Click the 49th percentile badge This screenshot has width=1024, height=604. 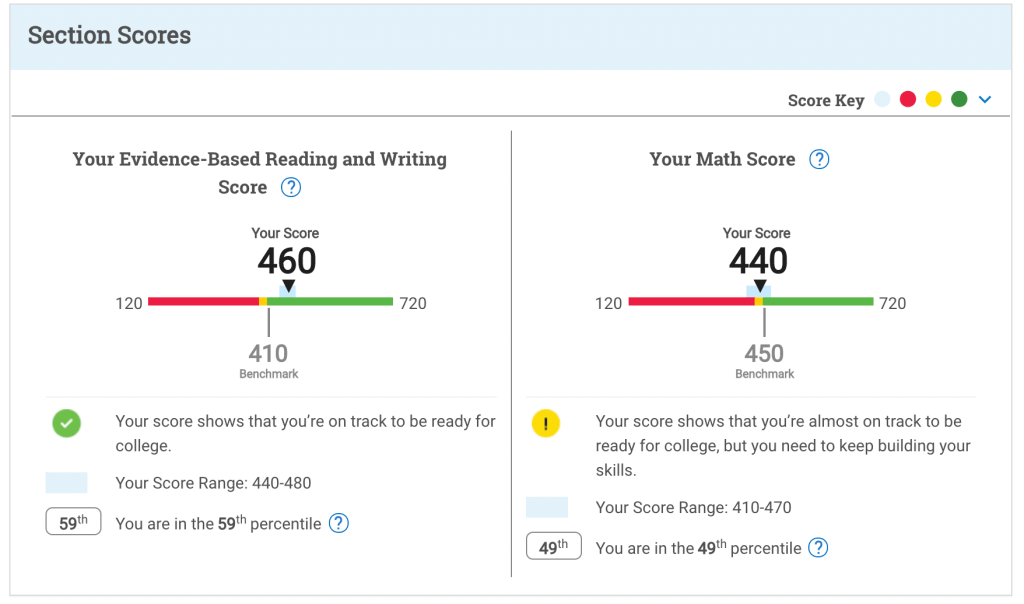(x=554, y=546)
